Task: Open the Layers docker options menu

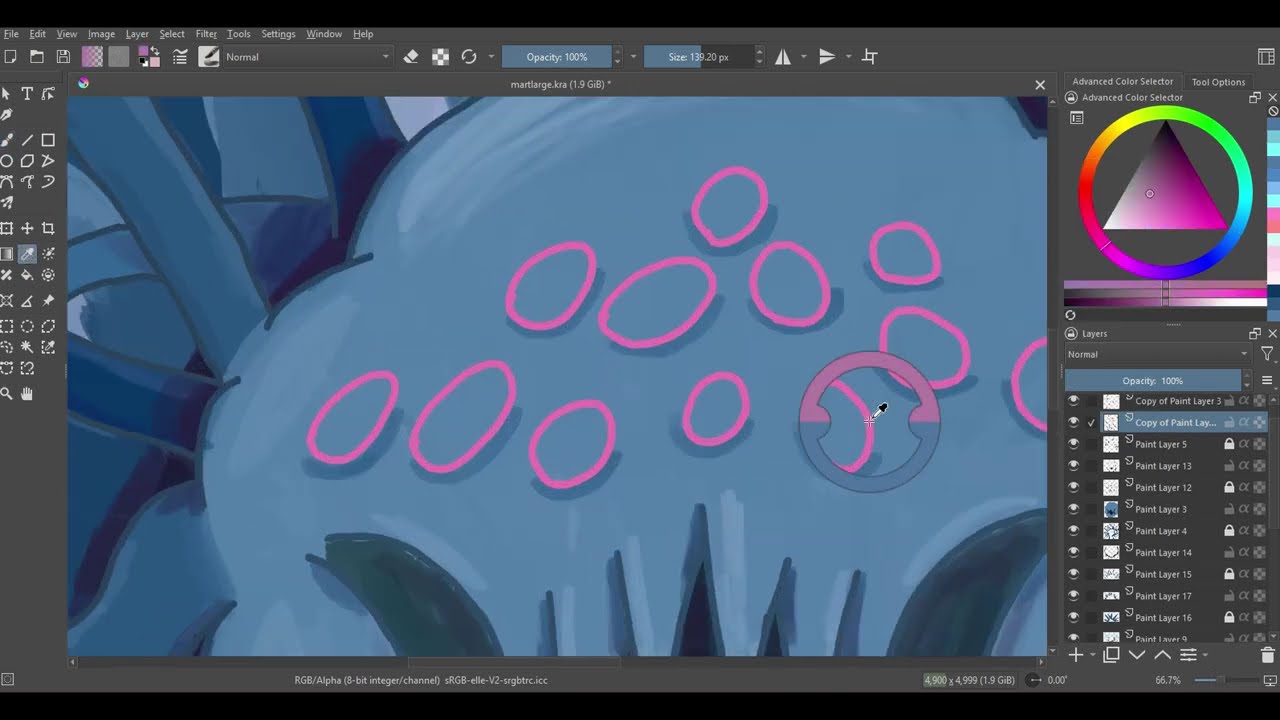Action: (x=1267, y=380)
